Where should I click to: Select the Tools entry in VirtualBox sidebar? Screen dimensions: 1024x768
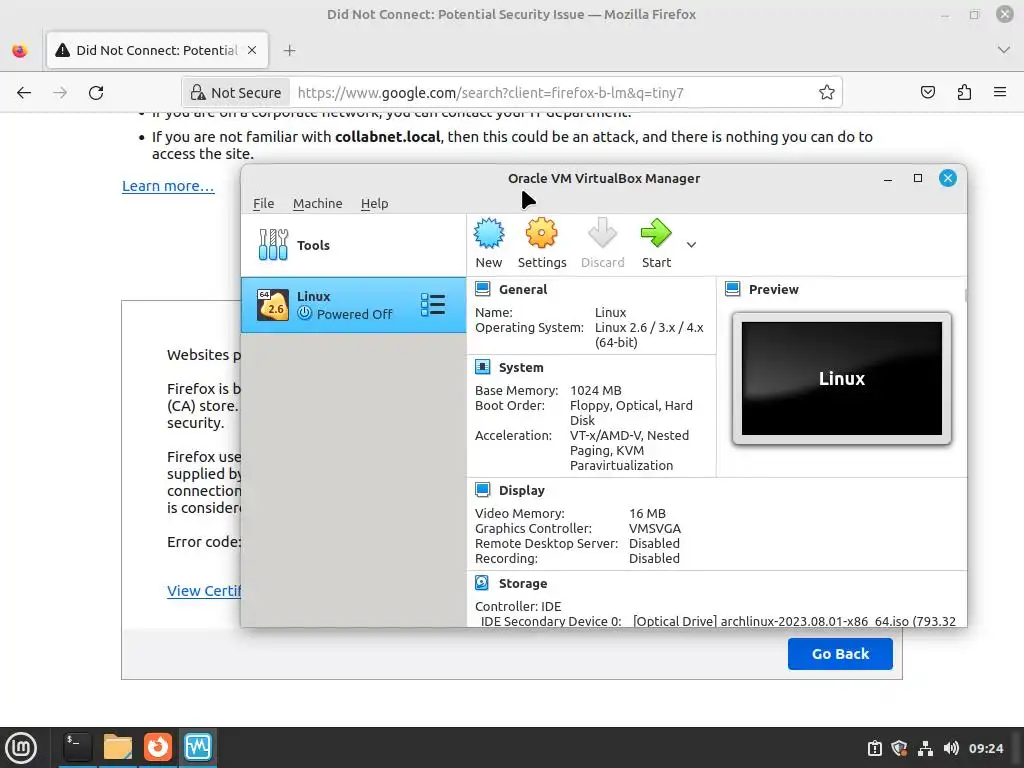[x=353, y=245]
